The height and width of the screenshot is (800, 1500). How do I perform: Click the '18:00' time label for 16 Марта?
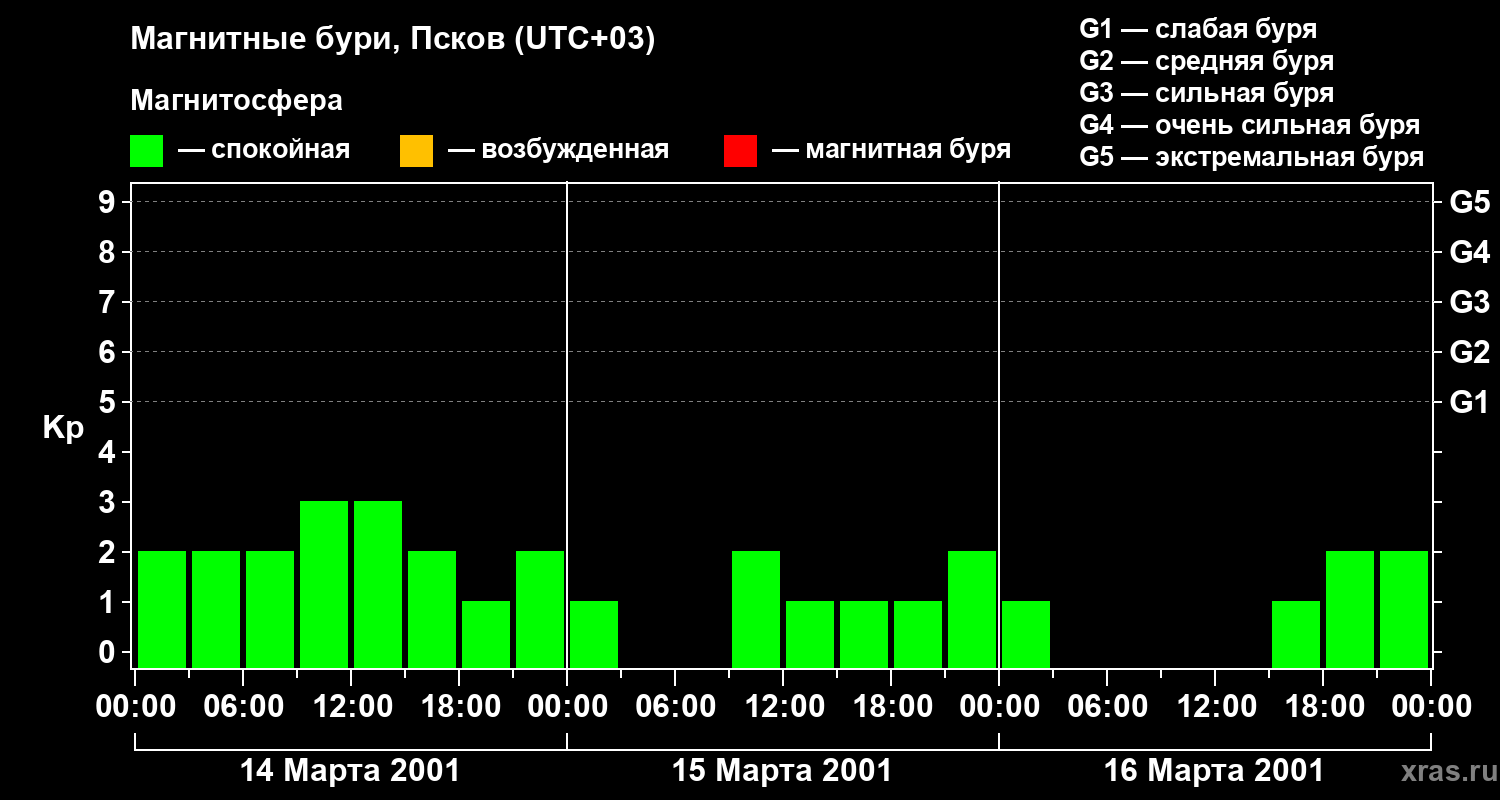[1323, 707]
